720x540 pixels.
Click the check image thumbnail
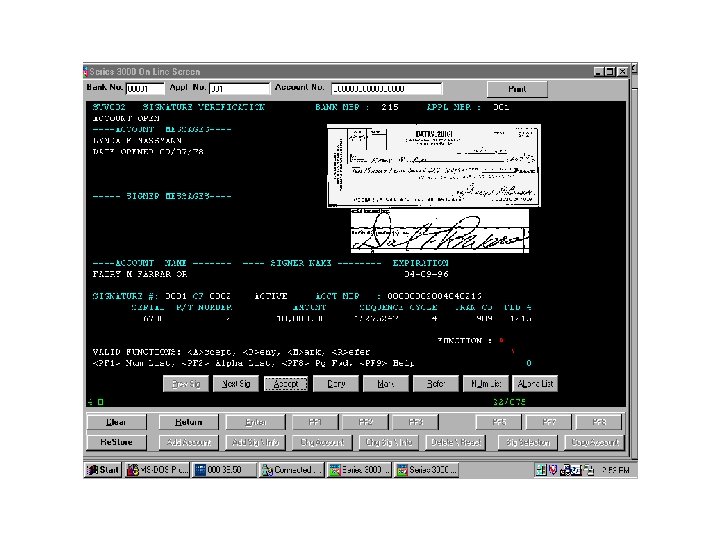433,166
